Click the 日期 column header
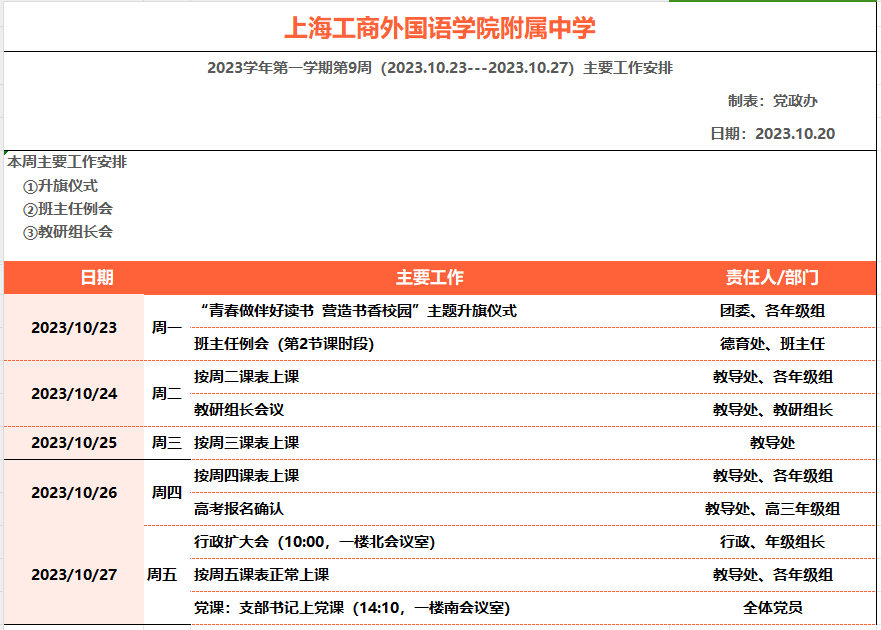 (x=97, y=278)
